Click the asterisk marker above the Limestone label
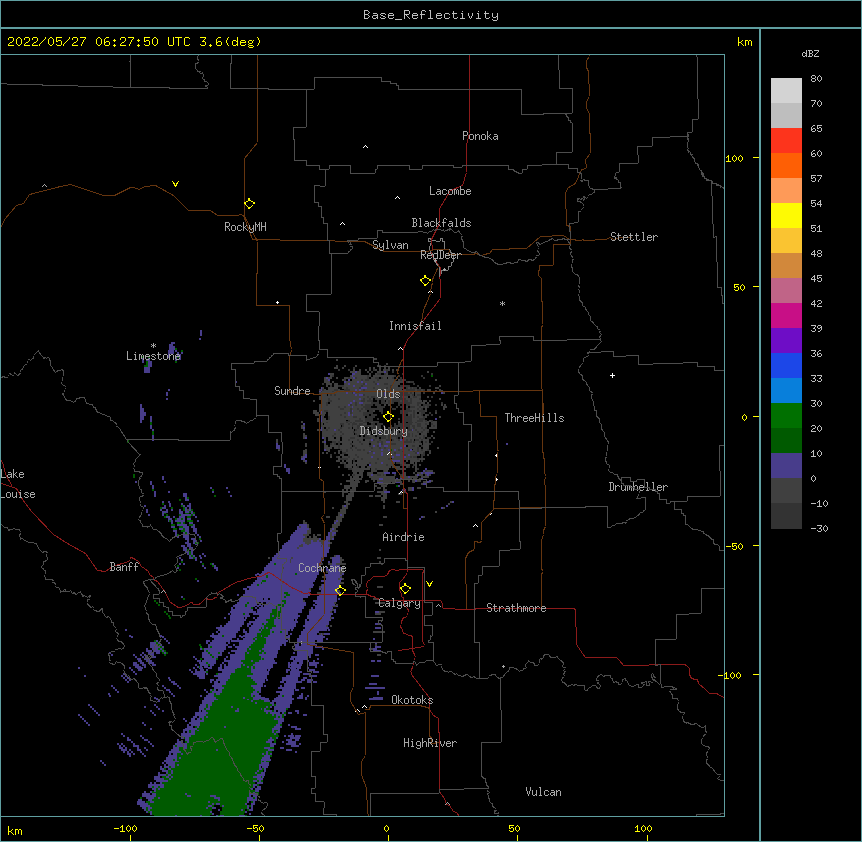The height and width of the screenshot is (842, 862). (x=153, y=346)
